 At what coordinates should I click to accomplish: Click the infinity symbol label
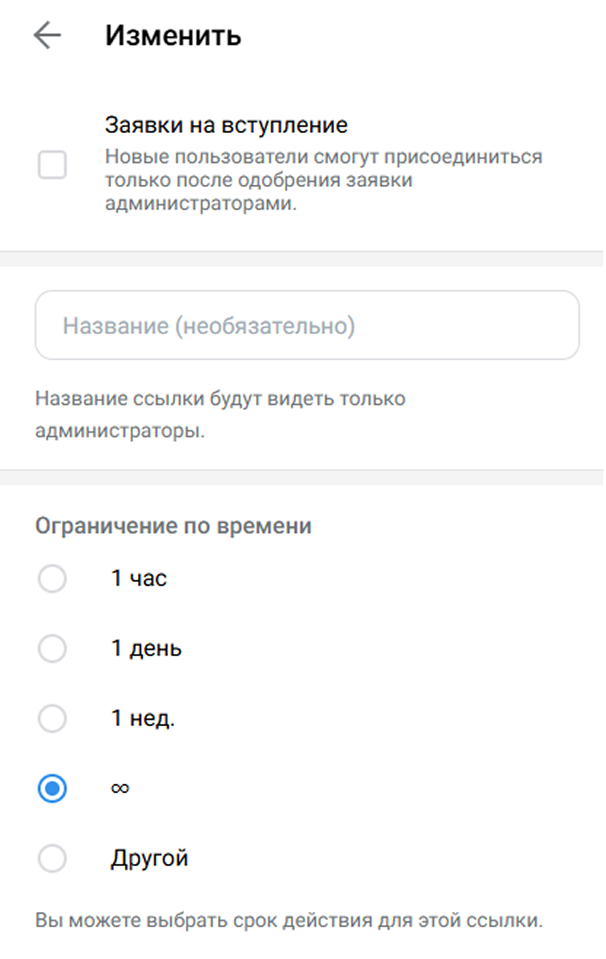(x=120, y=788)
